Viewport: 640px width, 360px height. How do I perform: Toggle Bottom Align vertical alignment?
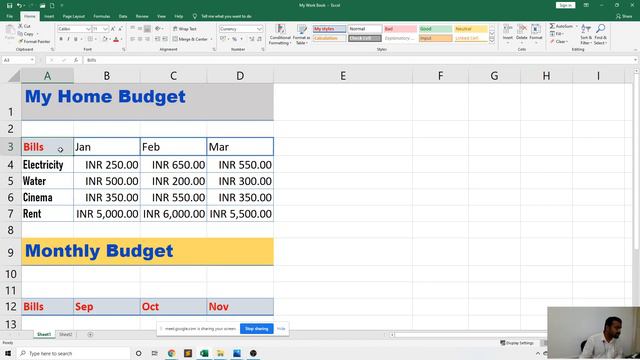click(147, 29)
